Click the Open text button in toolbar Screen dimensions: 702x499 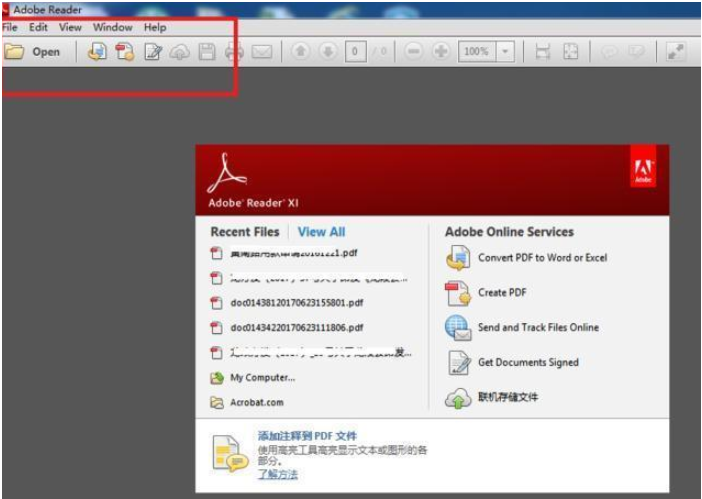(46, 52)
